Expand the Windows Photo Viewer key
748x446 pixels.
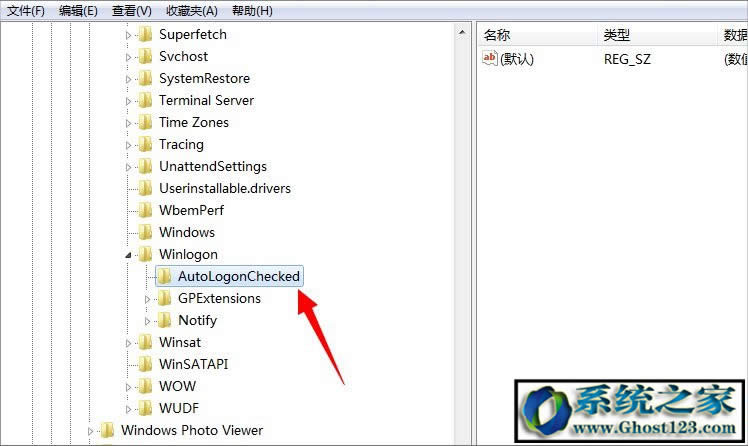90,431
